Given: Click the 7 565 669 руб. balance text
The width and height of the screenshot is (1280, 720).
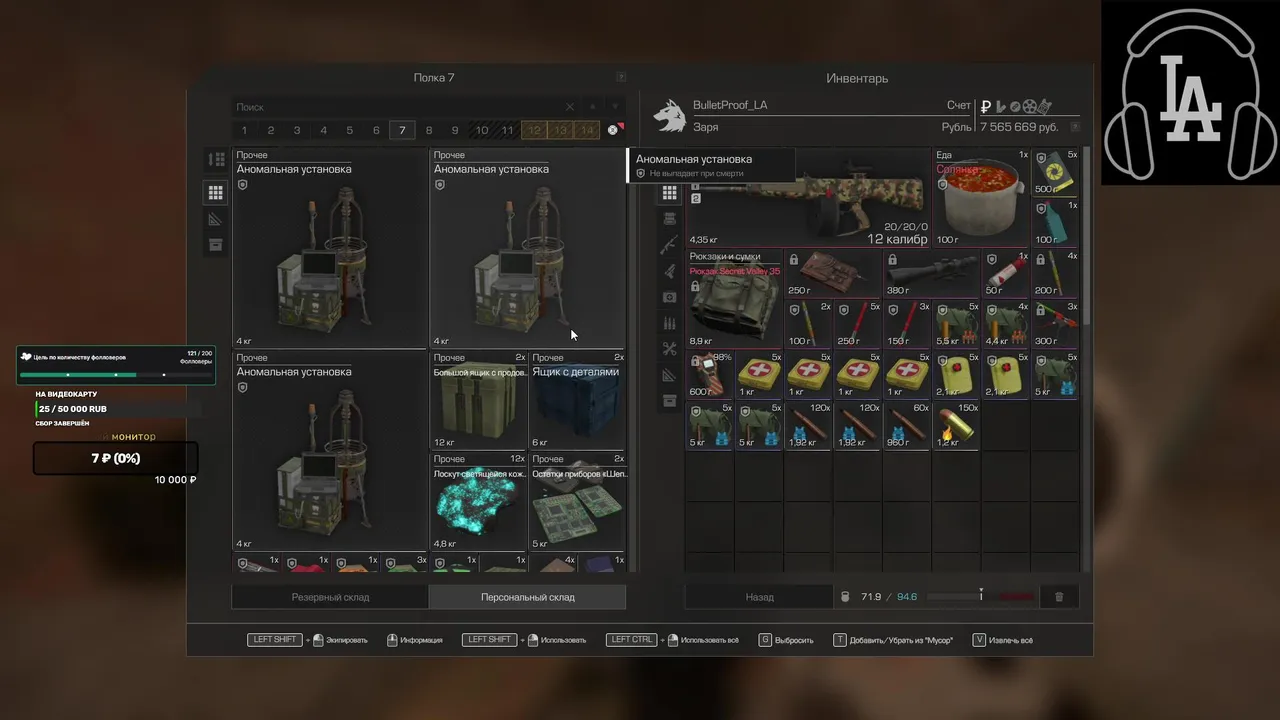Looking at the screenshot, I should coord(1019,128).
